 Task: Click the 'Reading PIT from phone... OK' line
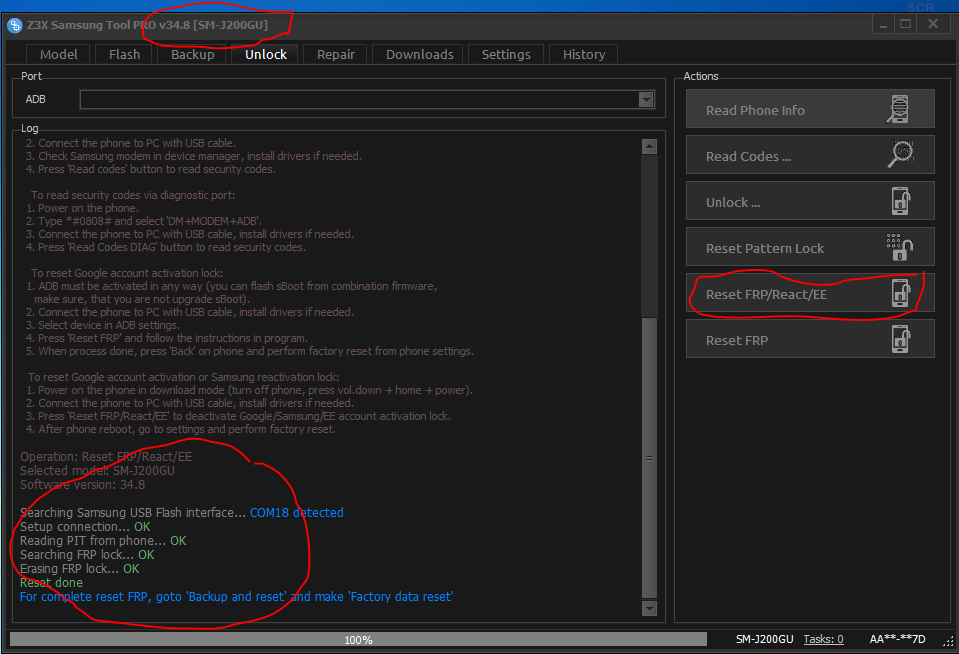click(103, 540)
